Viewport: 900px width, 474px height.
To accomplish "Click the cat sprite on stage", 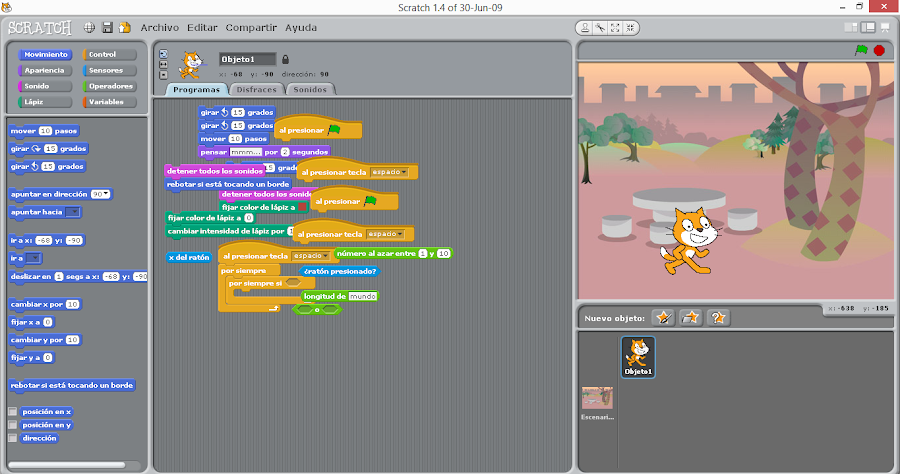I will (689, 241).
